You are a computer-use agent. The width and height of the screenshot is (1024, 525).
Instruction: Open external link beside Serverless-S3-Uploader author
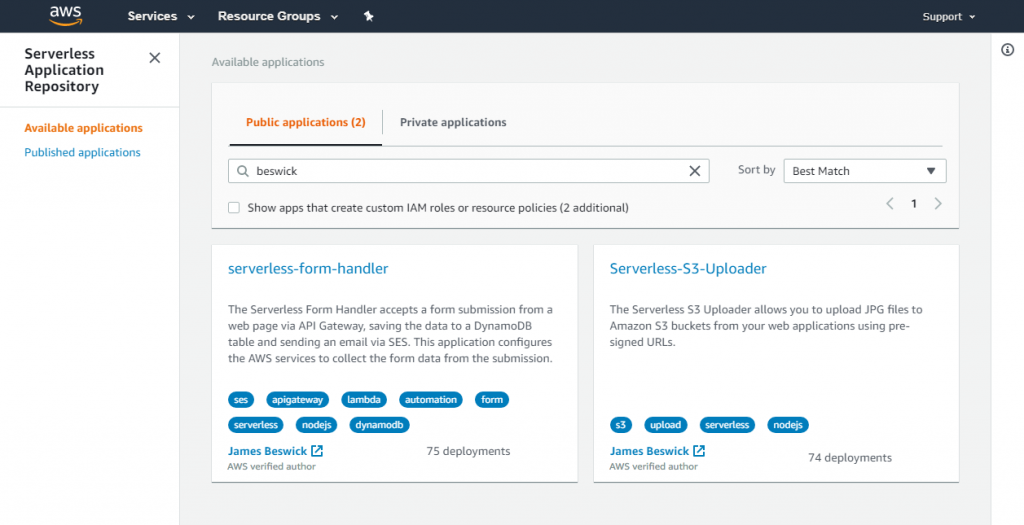click(x=699, y=451)
